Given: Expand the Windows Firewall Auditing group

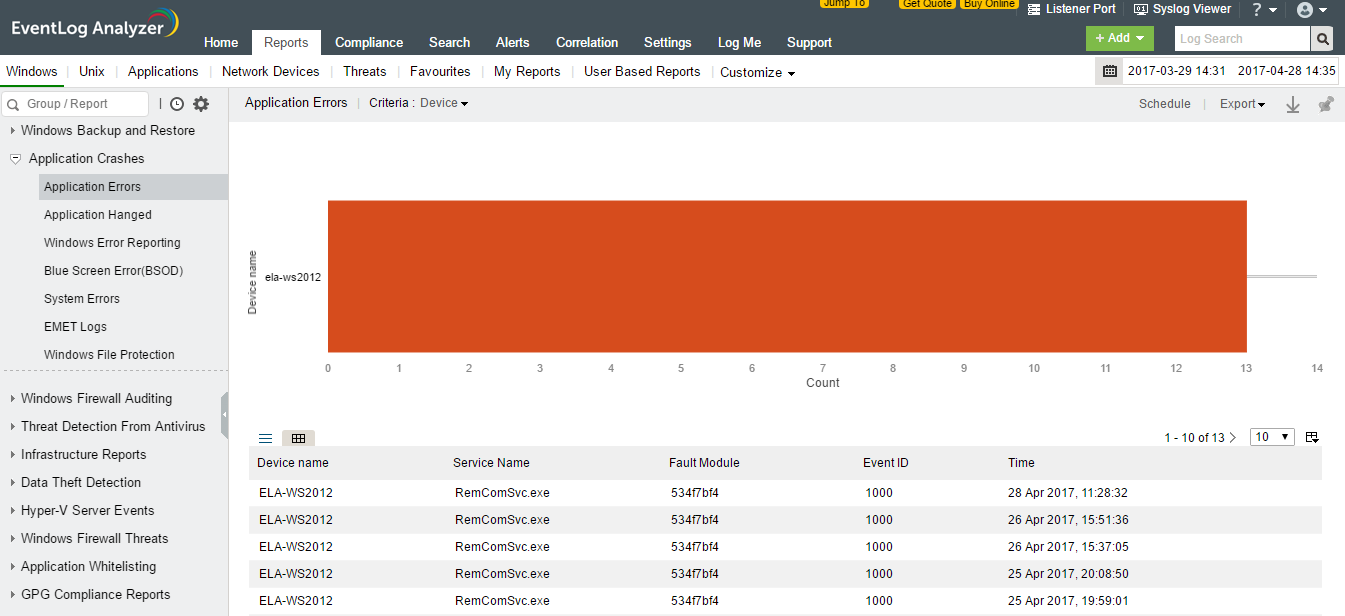Looking at the screenshot, I should coord(96,398).
